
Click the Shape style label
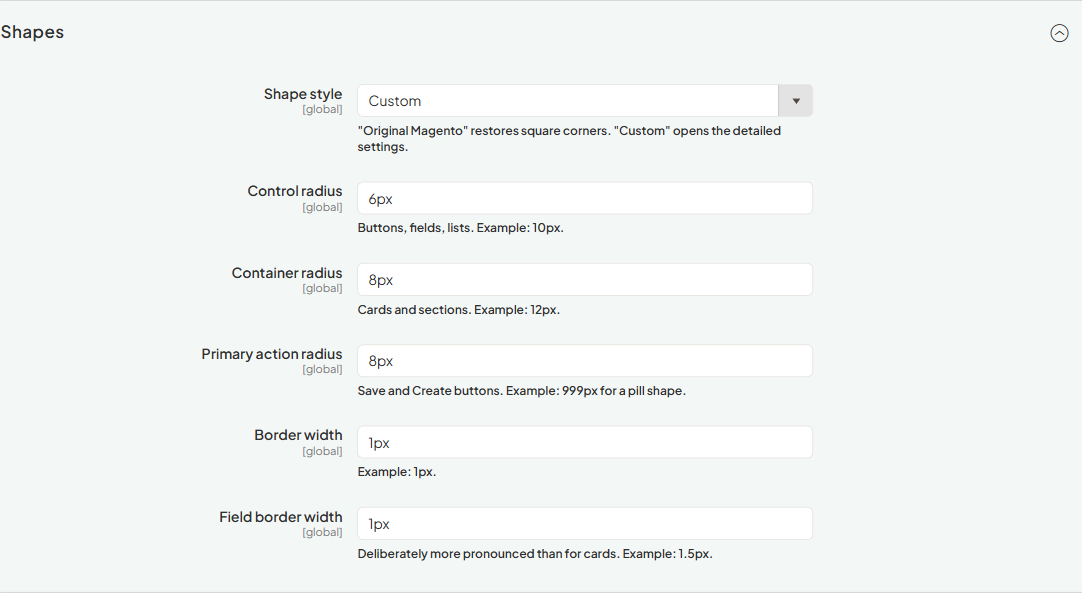[303, 94]
